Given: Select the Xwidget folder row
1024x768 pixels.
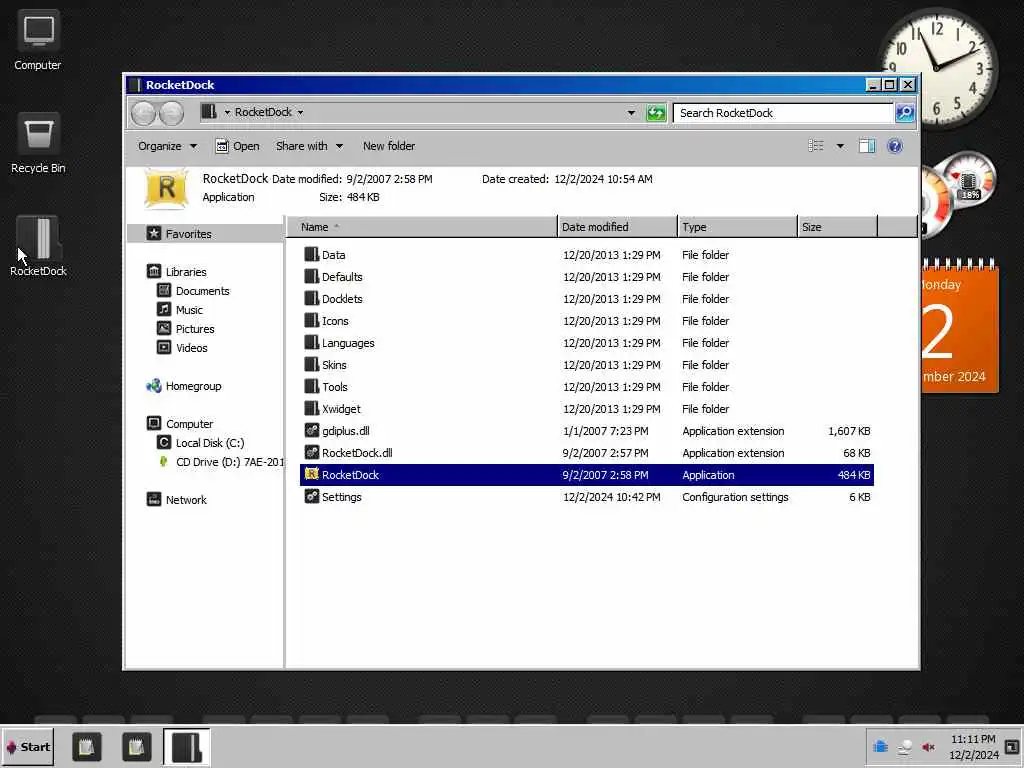Looking at the screenshot, I should point(586,409).
